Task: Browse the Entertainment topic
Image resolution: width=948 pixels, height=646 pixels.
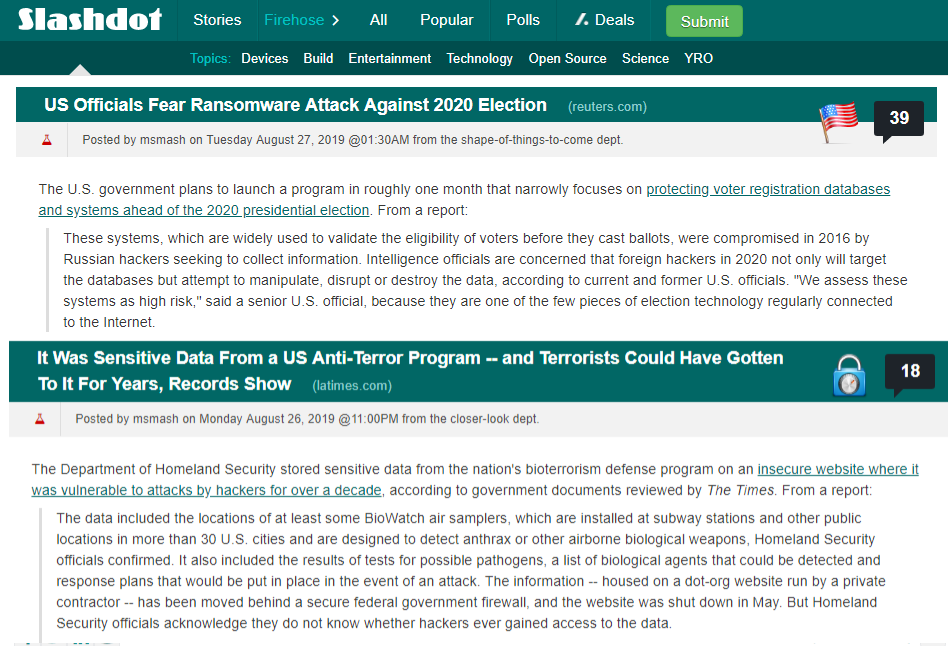Action: pyautogui.click(x=390, y=59)
